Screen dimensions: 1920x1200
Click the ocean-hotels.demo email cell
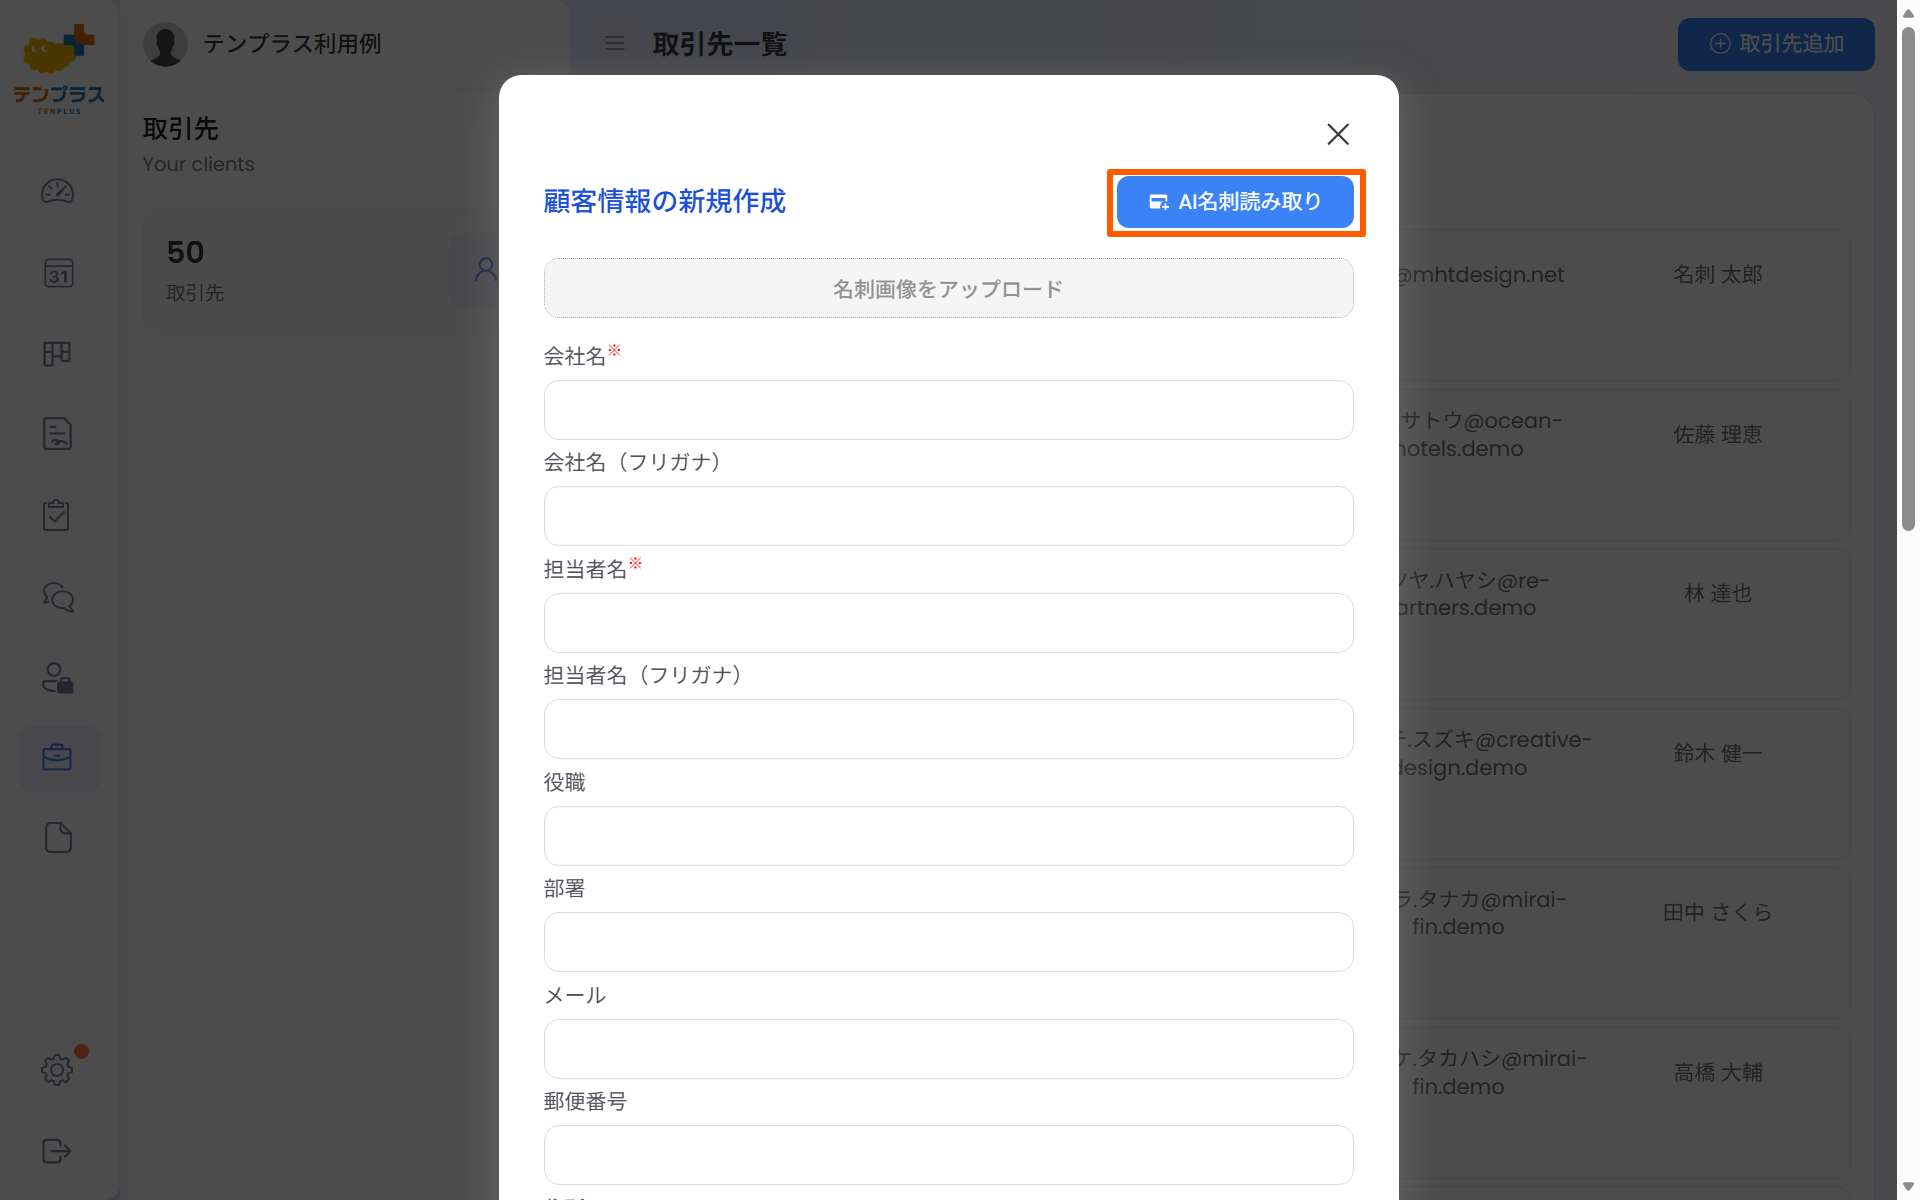tap(1480, 435)
